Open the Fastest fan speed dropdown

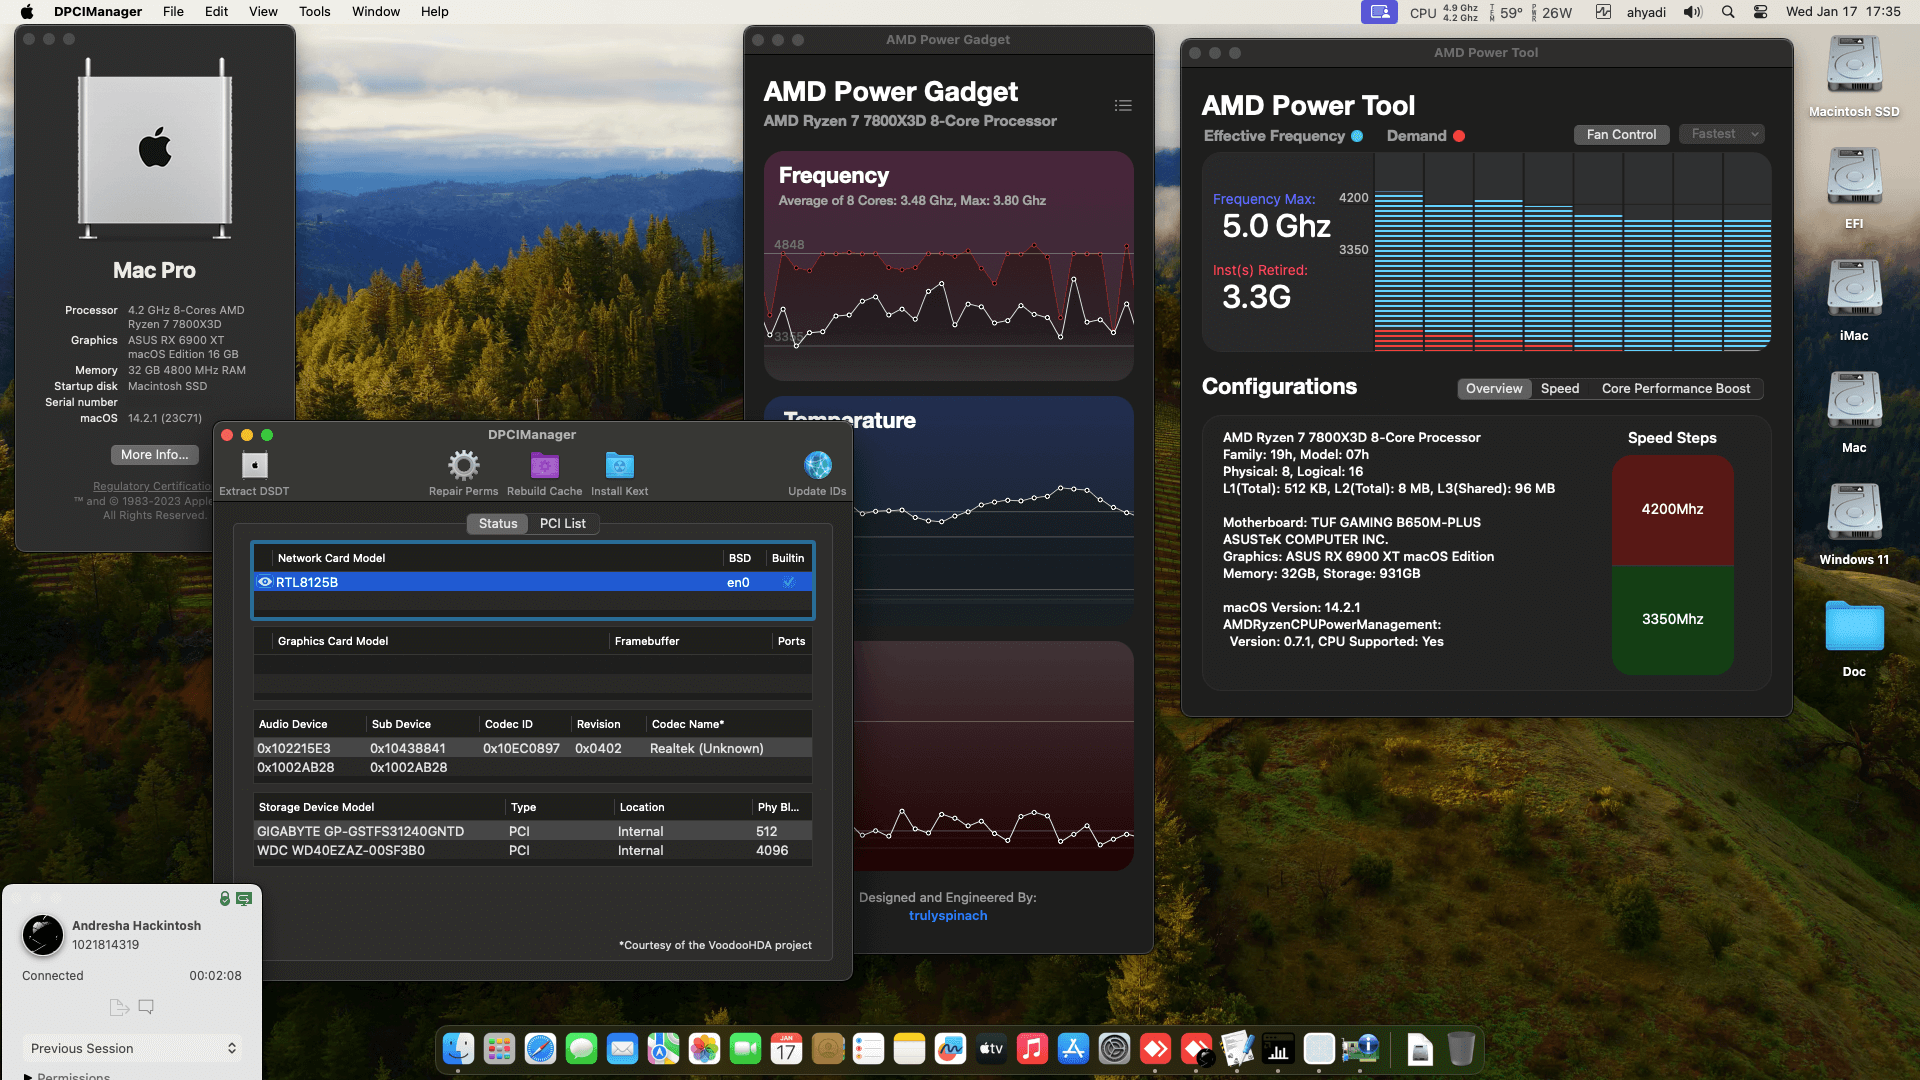click(1721, 134)
